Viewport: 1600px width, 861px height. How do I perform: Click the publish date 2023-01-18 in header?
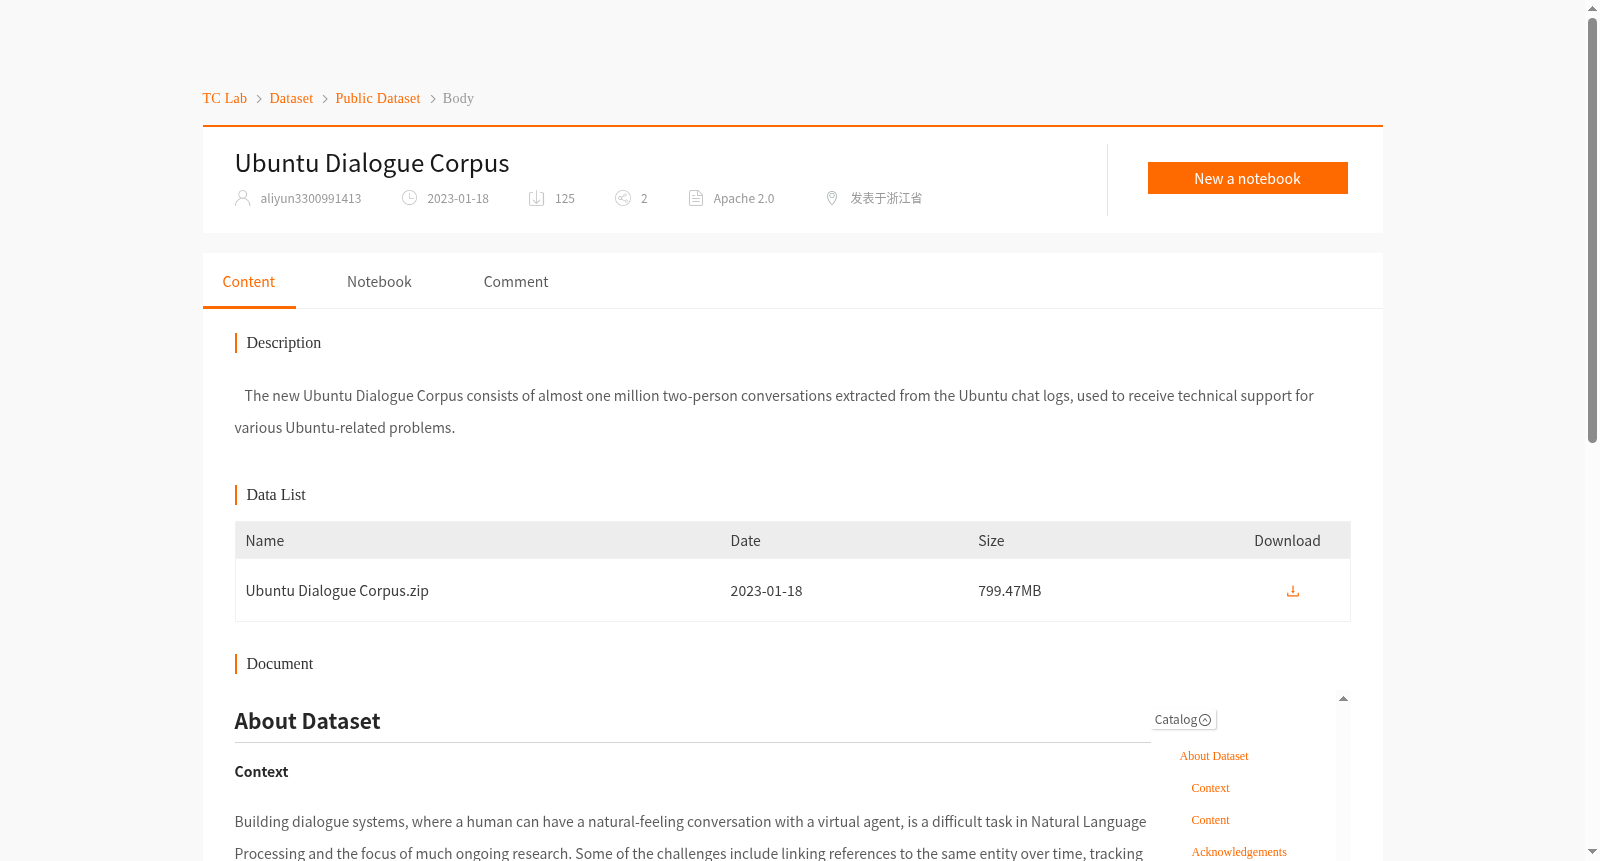(458, 199)
